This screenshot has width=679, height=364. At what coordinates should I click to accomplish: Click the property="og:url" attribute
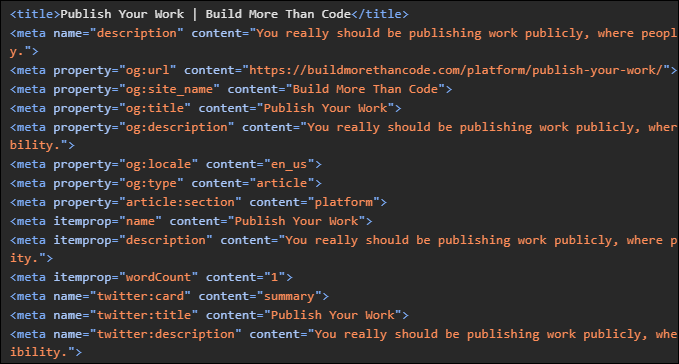pyautogui.click(x=115, y=70)
